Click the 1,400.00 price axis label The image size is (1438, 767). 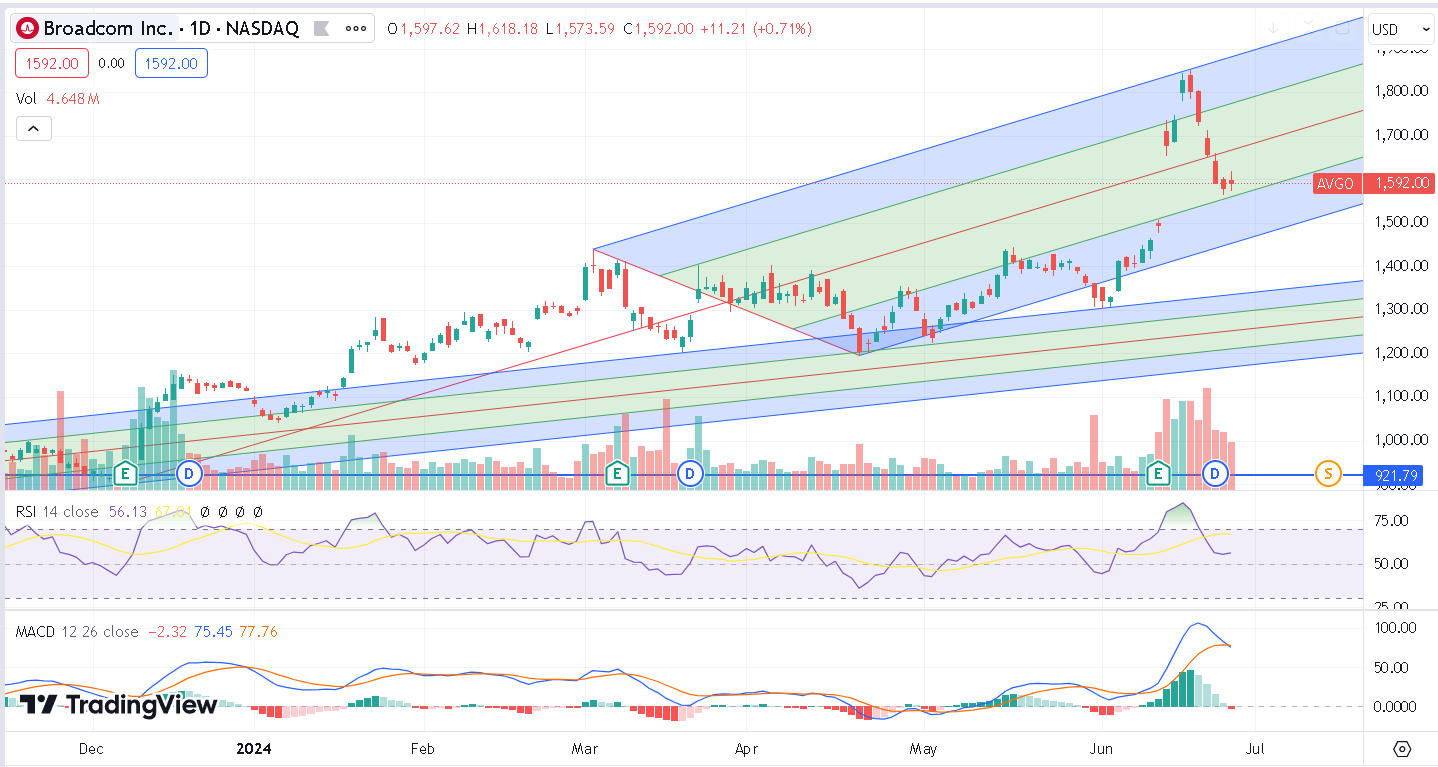click(x=1401, y=265)
